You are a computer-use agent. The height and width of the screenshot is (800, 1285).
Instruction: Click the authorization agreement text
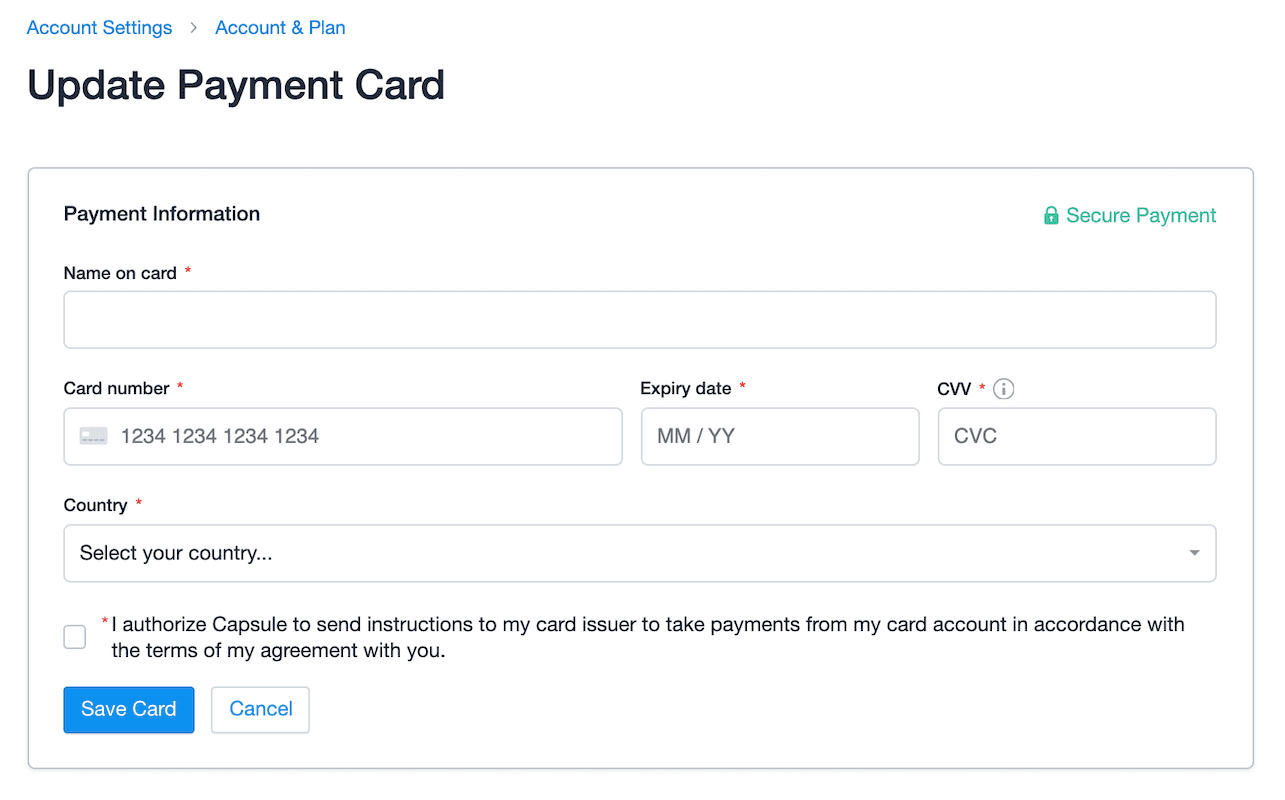coord(648,637)
